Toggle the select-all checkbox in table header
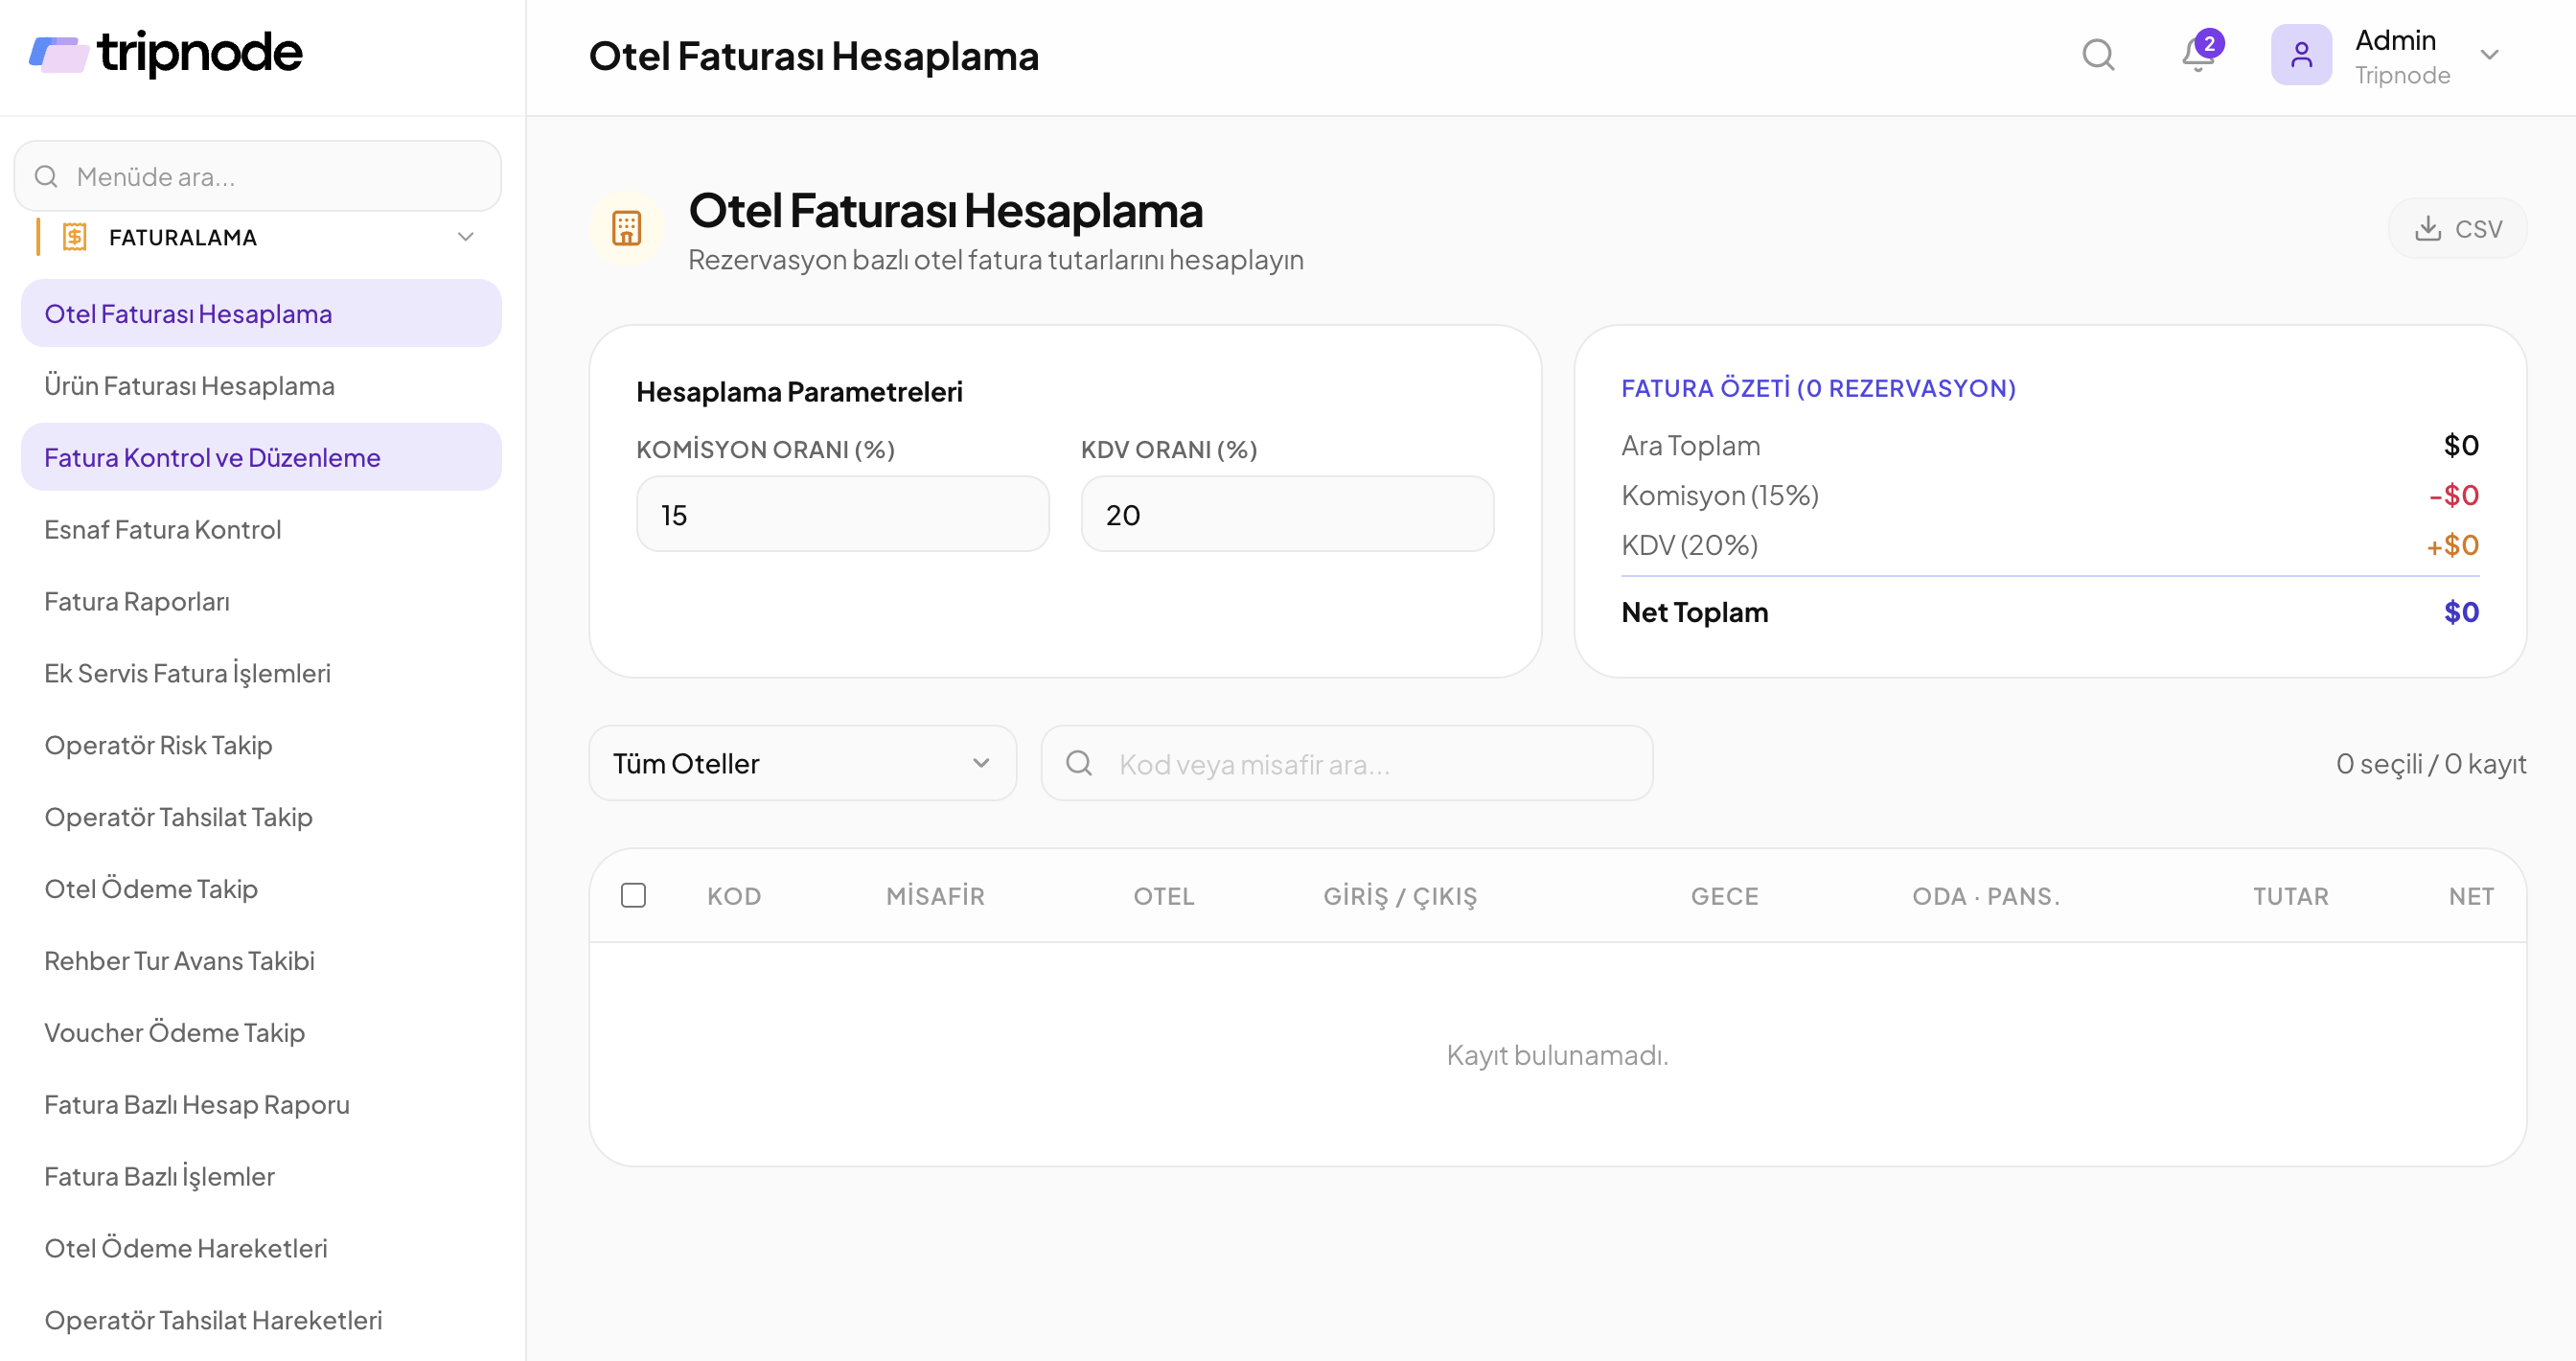2576x1361 pixels. (x=633, y=895)
